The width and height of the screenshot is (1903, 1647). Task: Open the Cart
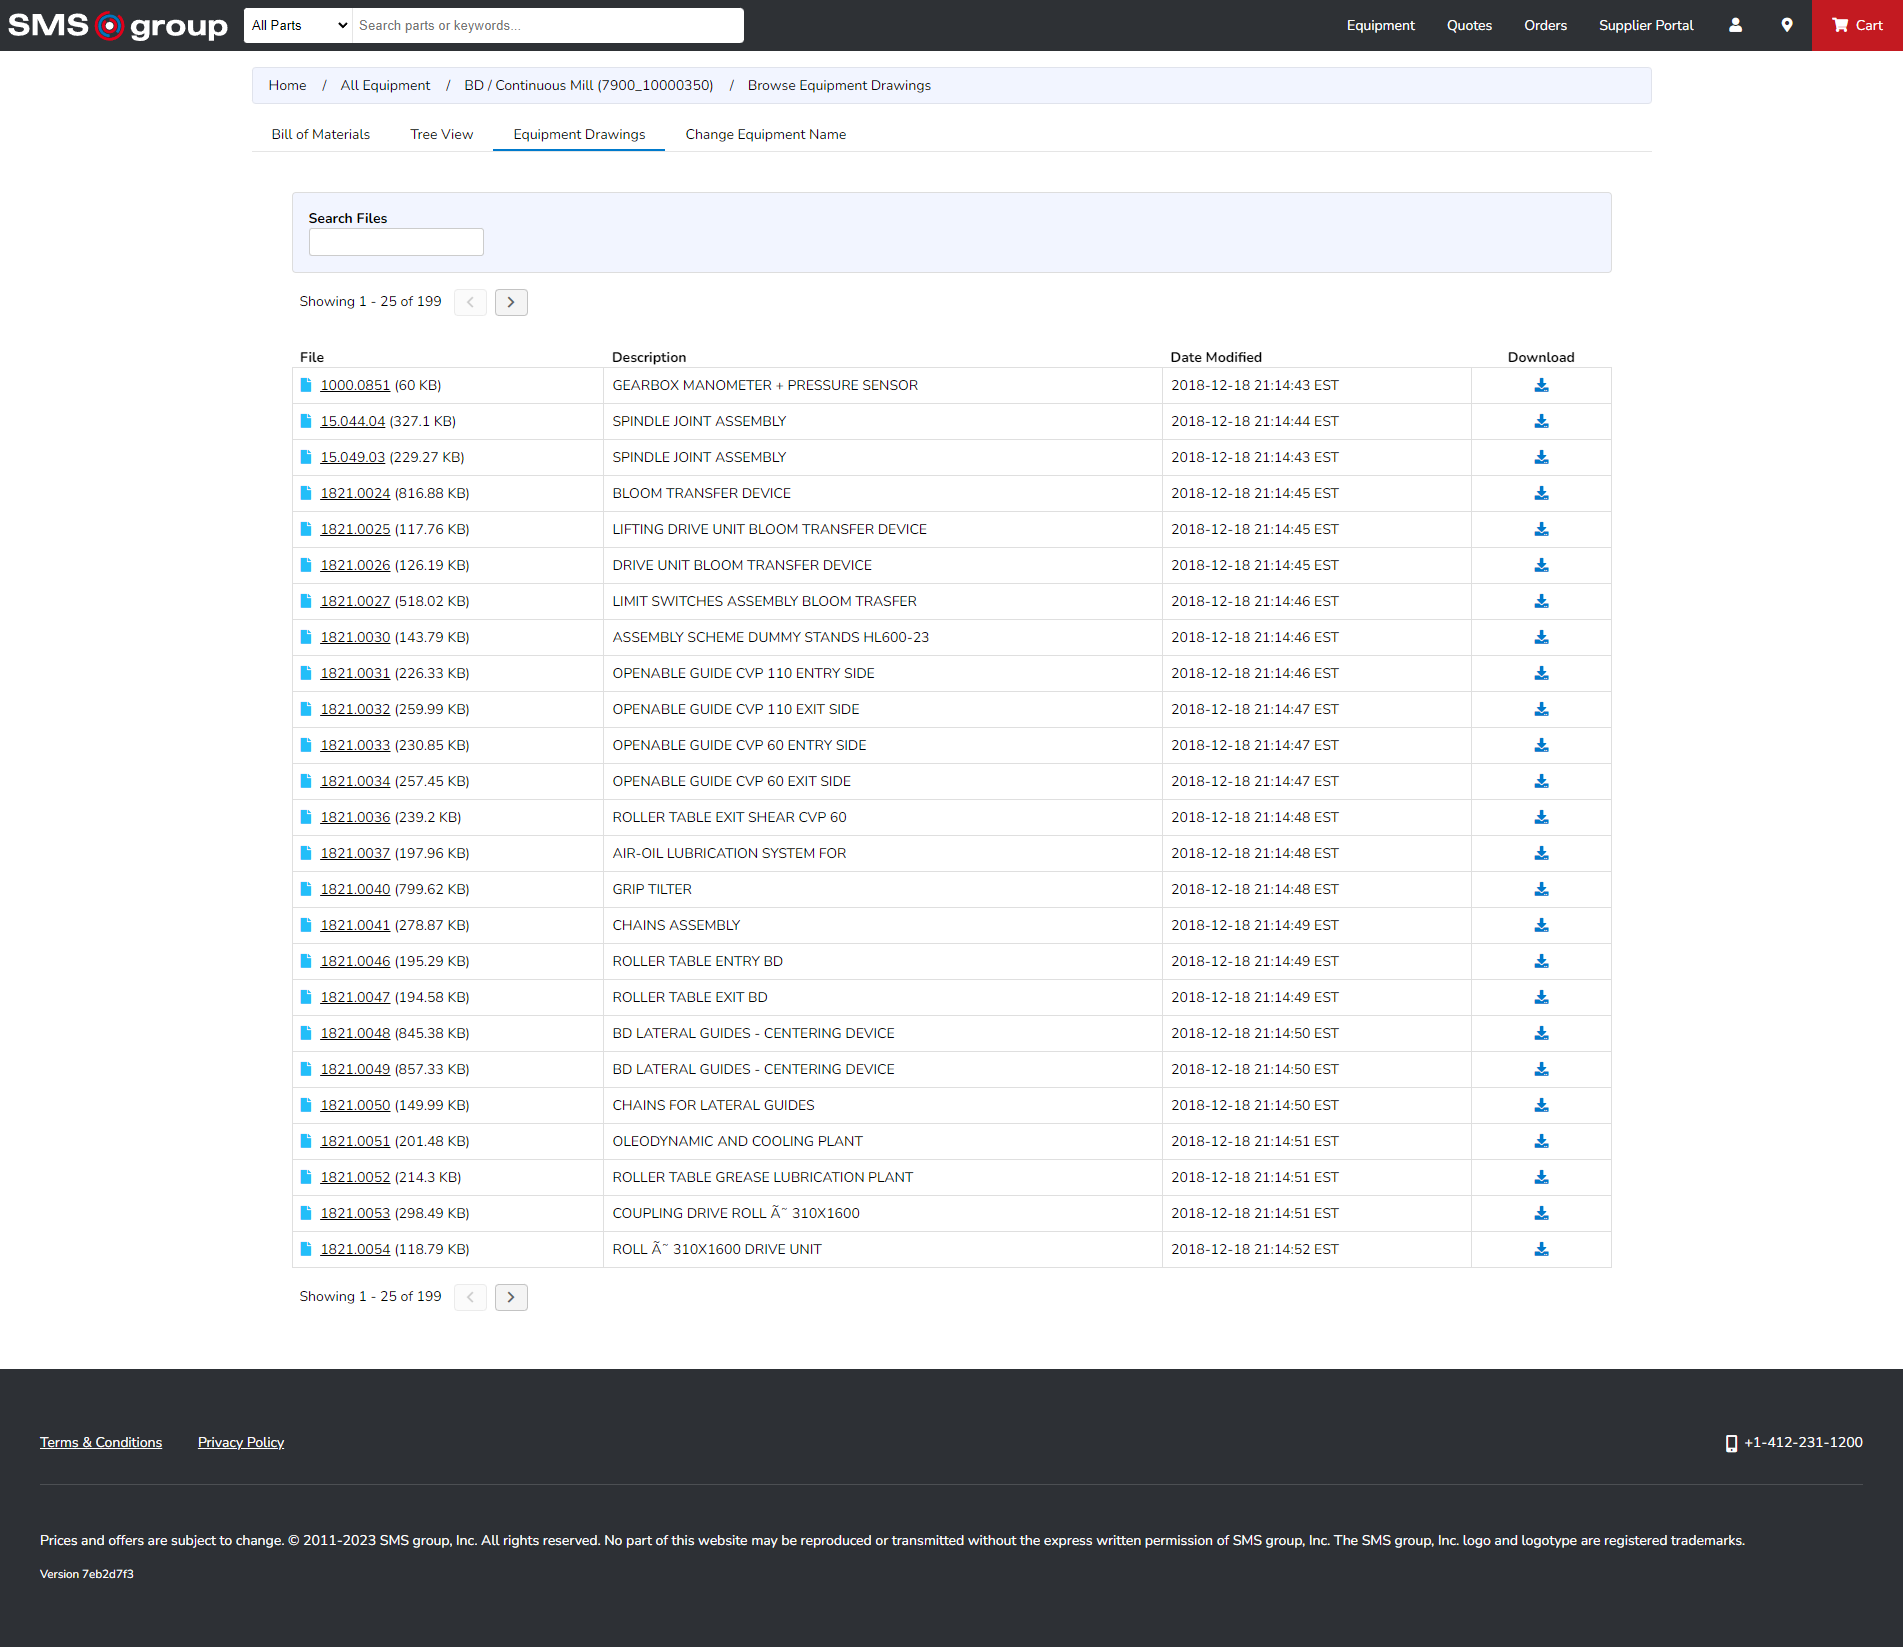click(x=1857, y=26)
